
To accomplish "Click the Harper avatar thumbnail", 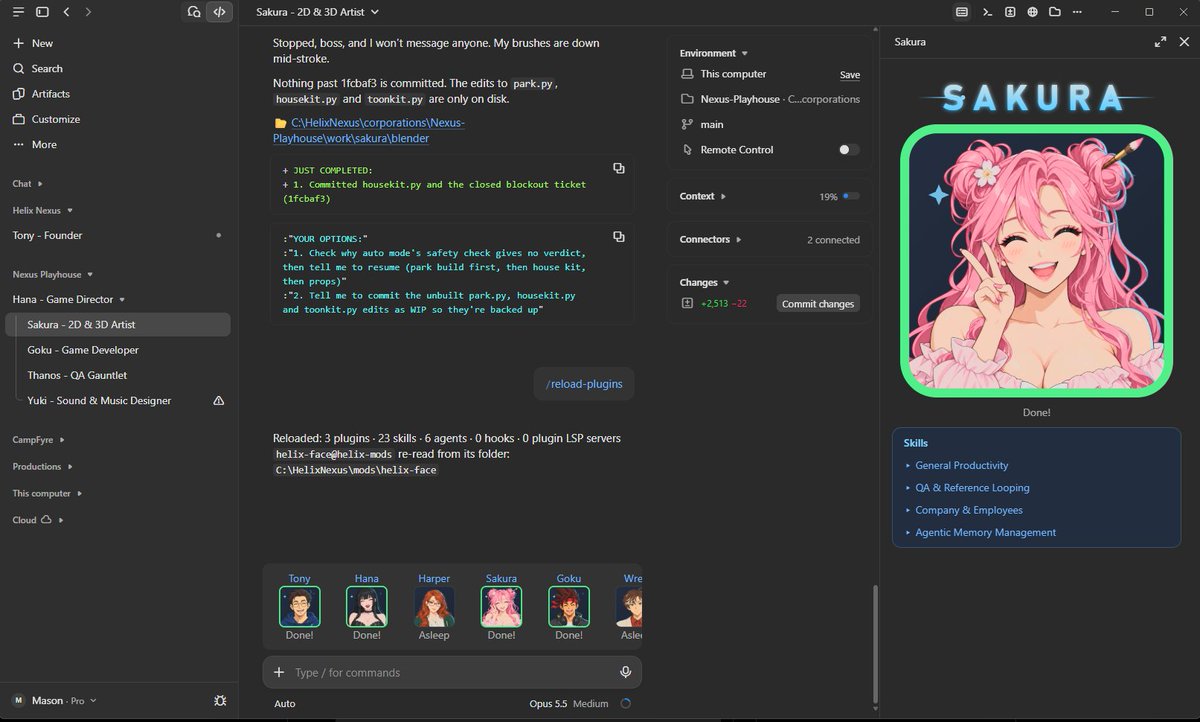I will click(x=434, y=606).
